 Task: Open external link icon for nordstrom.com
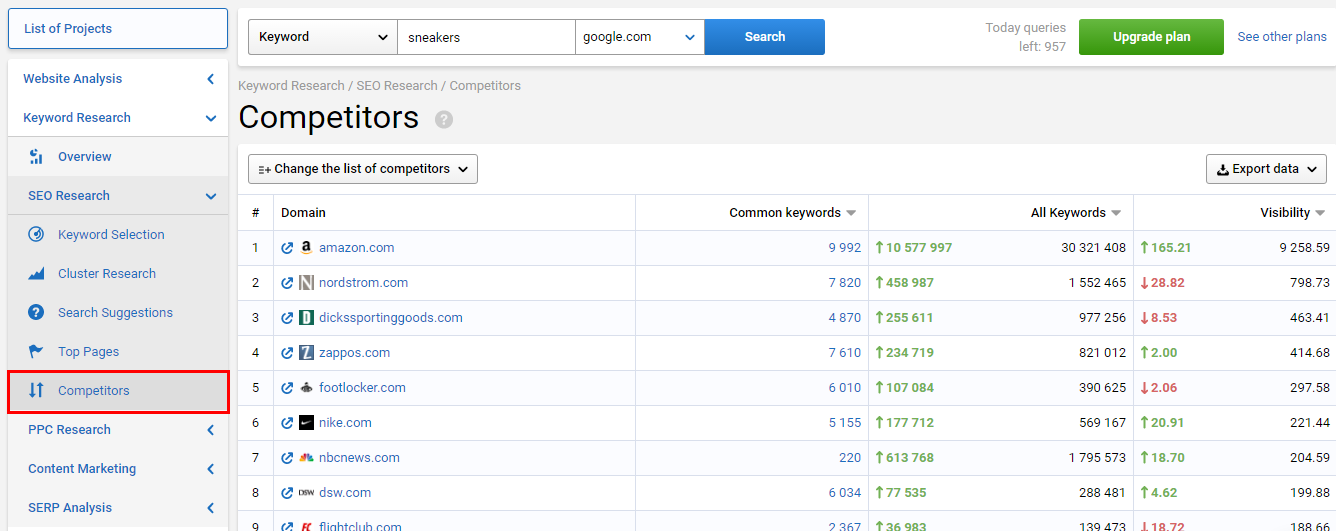(x=287, y=283)
